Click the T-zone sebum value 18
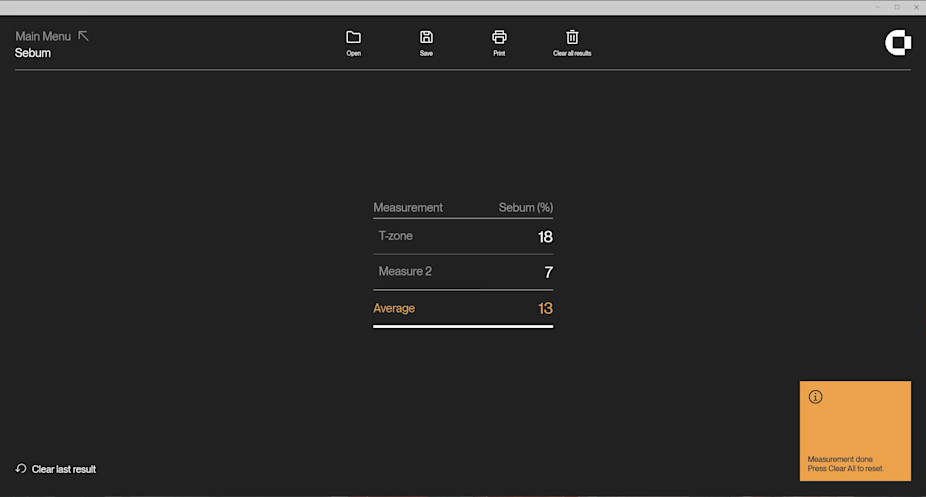This screenshot has height=497, width=926. point(545,237)
